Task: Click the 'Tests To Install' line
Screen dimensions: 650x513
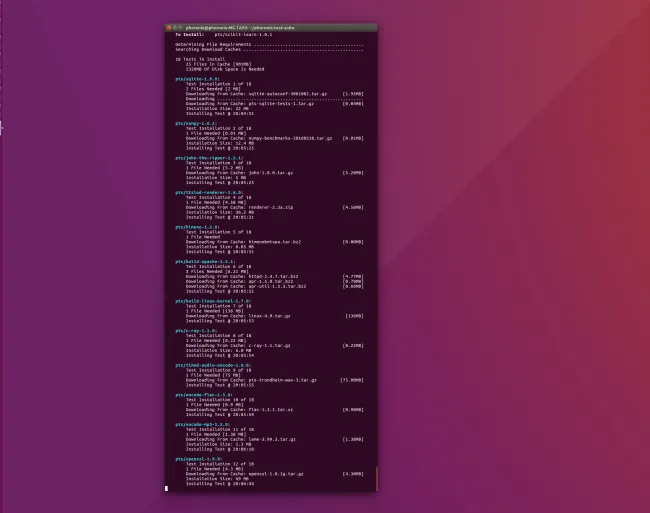Action: [200, 59]
